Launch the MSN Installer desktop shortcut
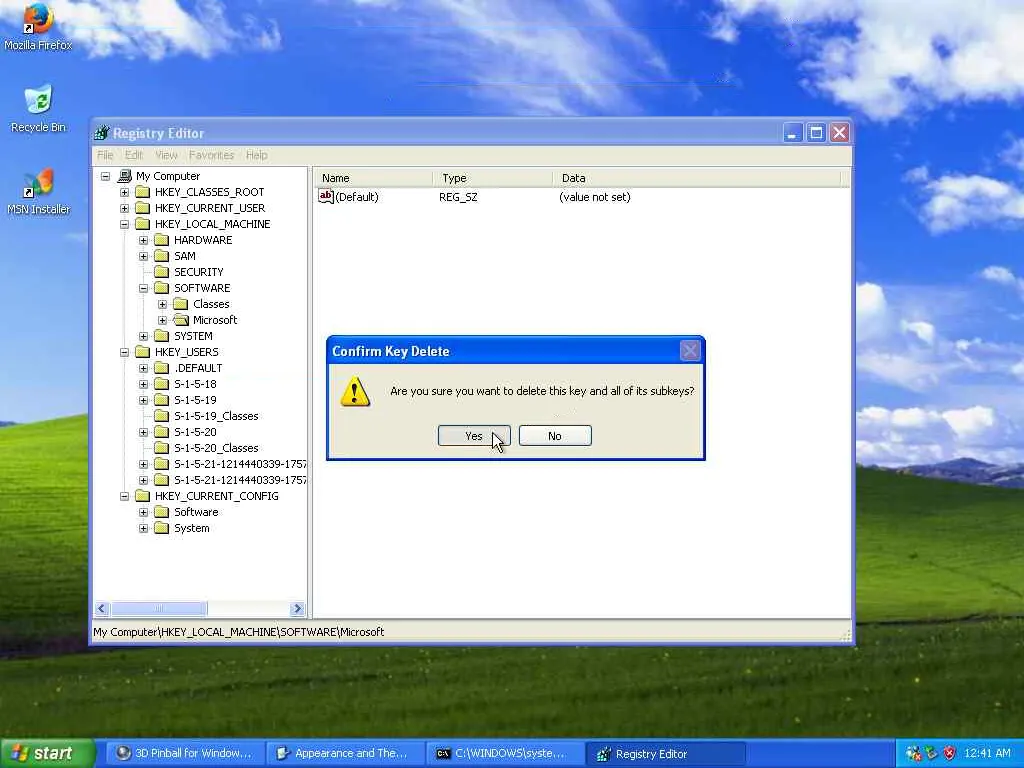 click(38, 191)
